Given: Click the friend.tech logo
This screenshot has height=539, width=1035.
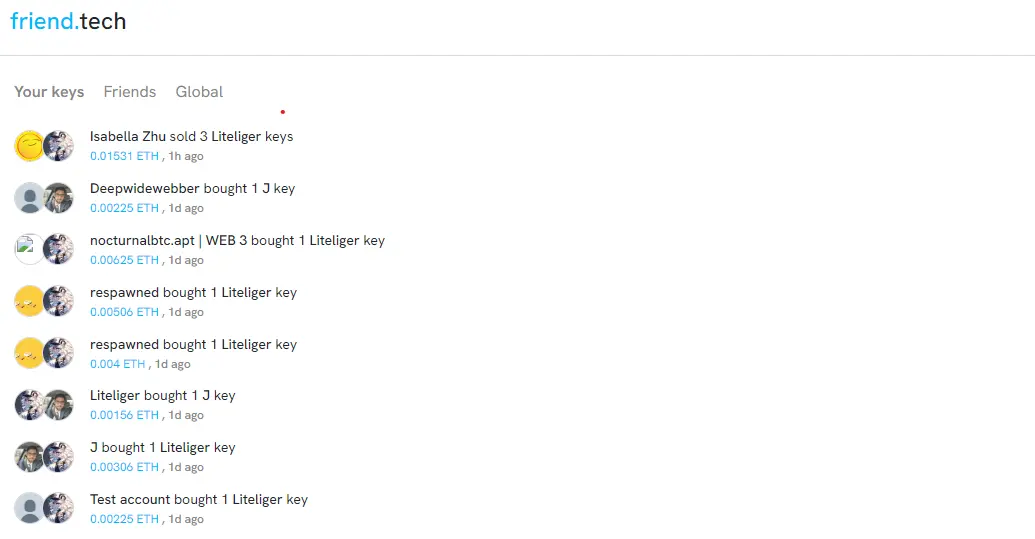Looking at the screenshot, I should (68, 21).
